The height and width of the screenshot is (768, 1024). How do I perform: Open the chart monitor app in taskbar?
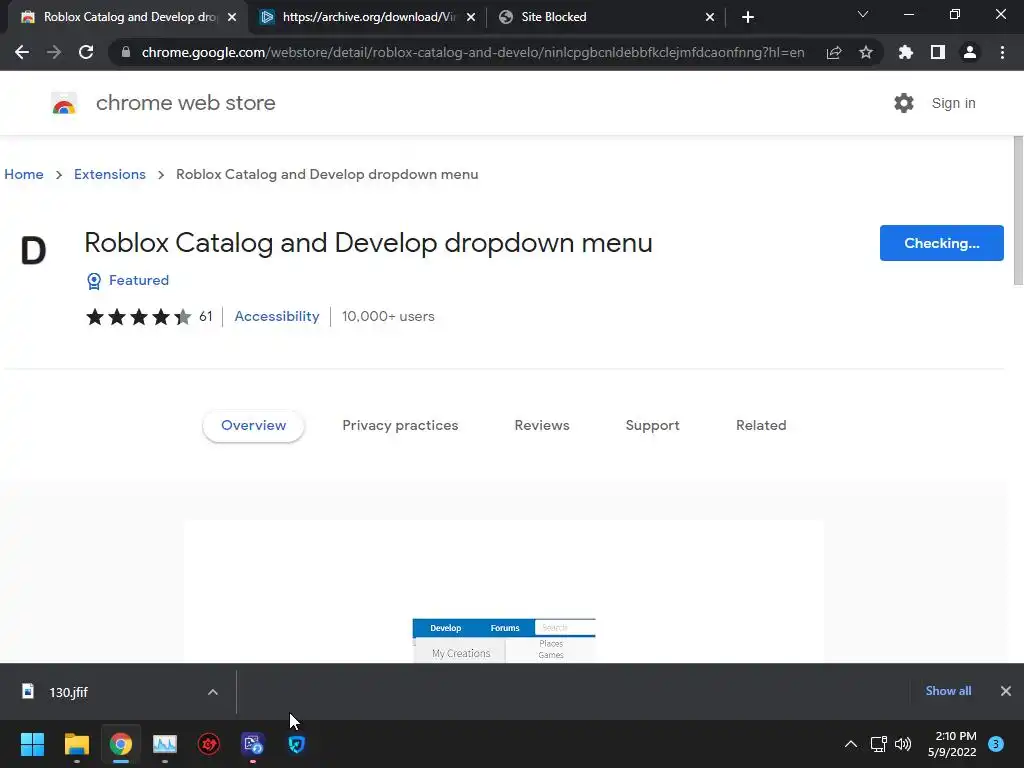(x=165, y=744)
